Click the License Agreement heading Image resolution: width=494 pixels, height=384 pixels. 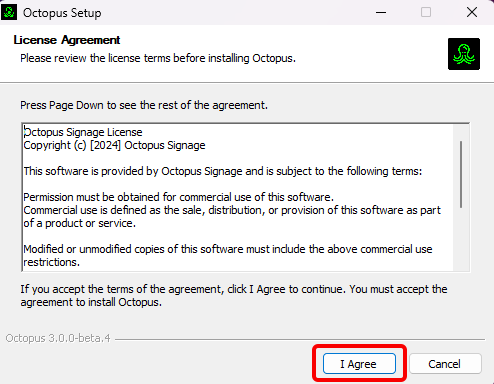pyautogui.click(x=67, y=40)
